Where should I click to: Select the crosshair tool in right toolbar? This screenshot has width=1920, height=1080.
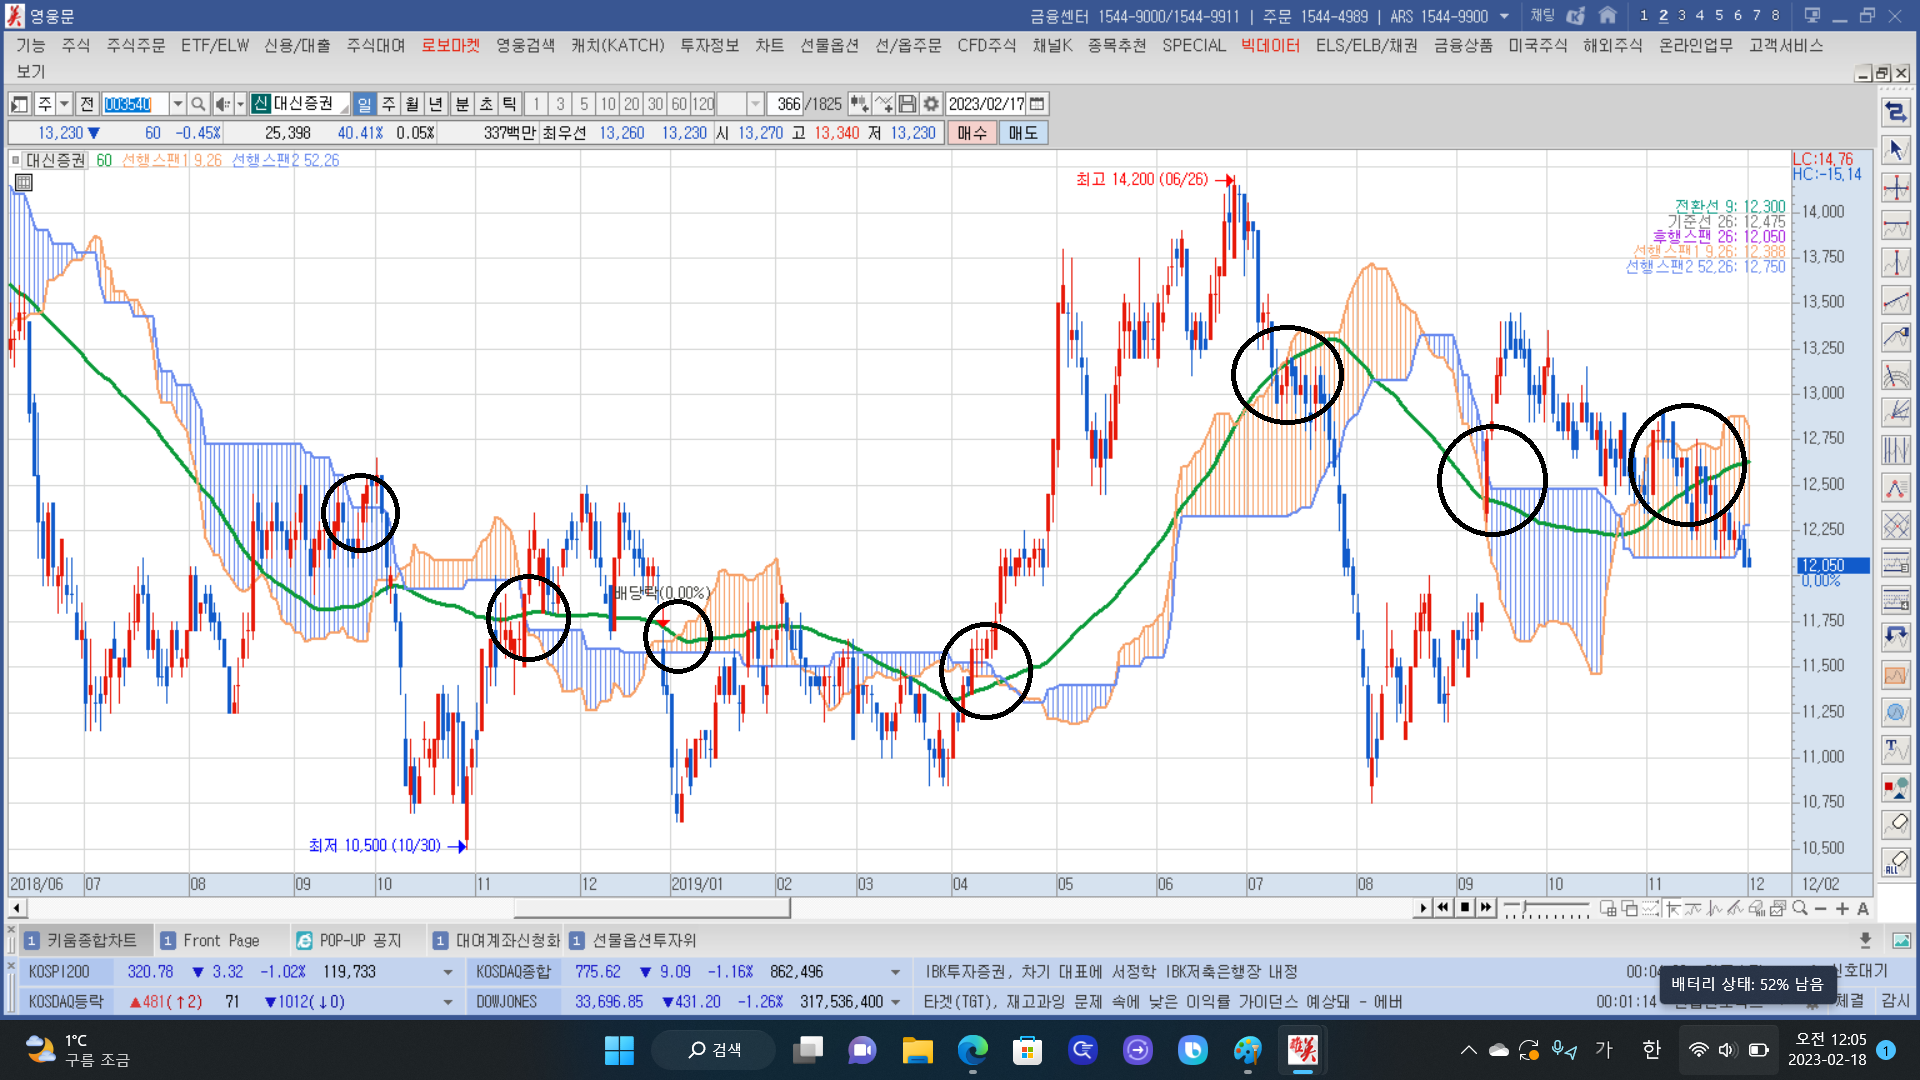point(1895,188)
